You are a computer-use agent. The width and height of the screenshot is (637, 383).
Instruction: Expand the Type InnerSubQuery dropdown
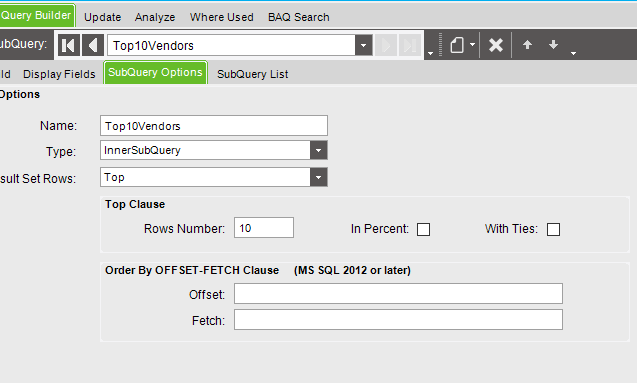pos(318,150)
